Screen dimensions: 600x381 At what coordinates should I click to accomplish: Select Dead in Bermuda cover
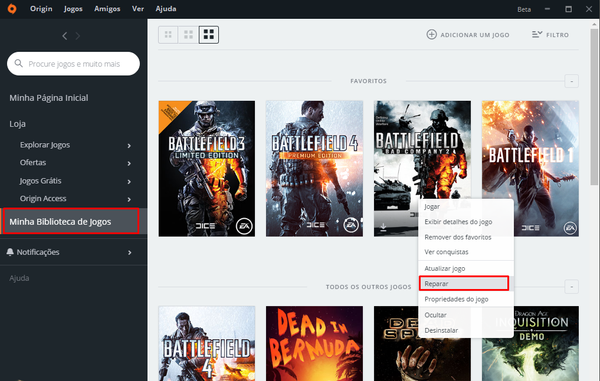coord(315,344)
